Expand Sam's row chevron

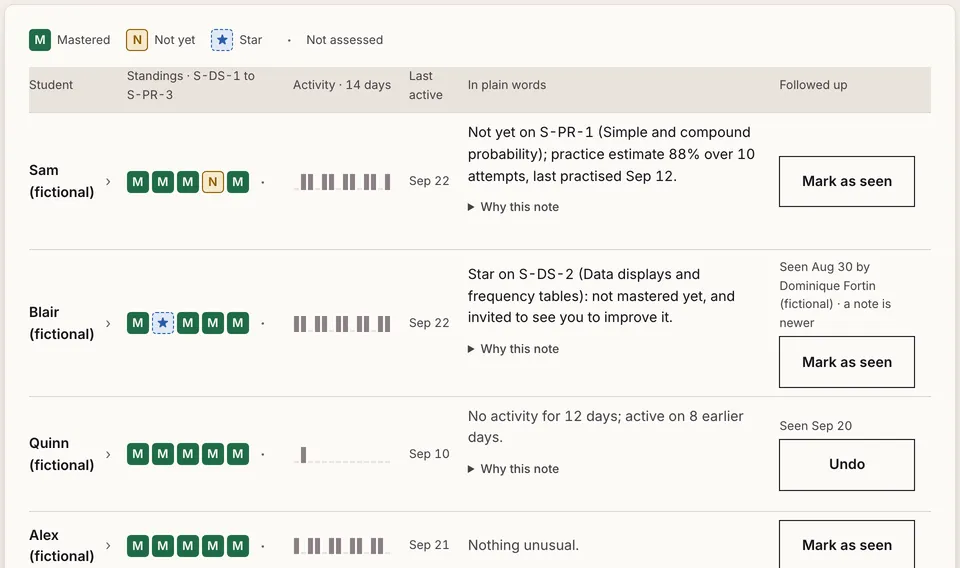click(x=108, y=182)
